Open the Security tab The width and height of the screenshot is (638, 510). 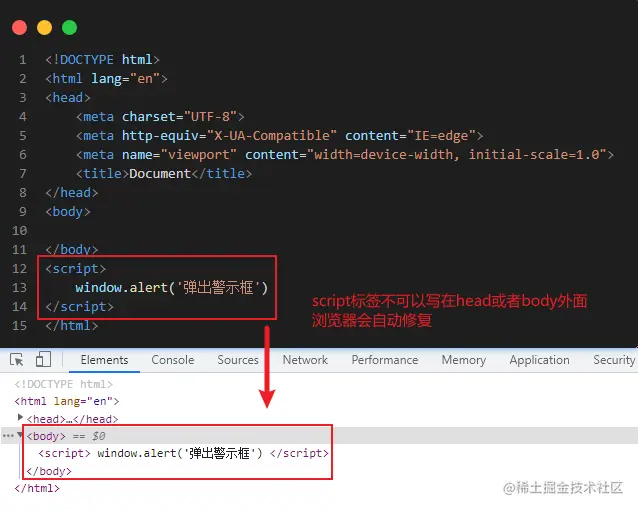click(614, 360)
